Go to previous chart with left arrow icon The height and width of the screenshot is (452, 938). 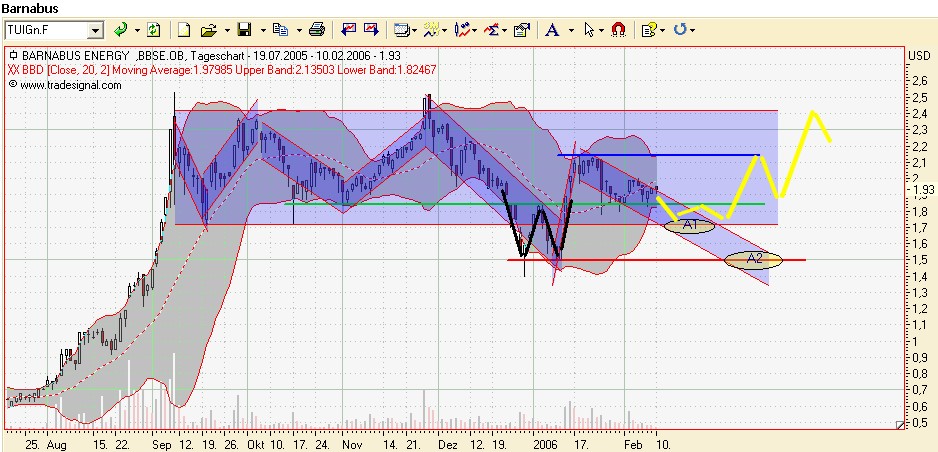click(349, 30)
